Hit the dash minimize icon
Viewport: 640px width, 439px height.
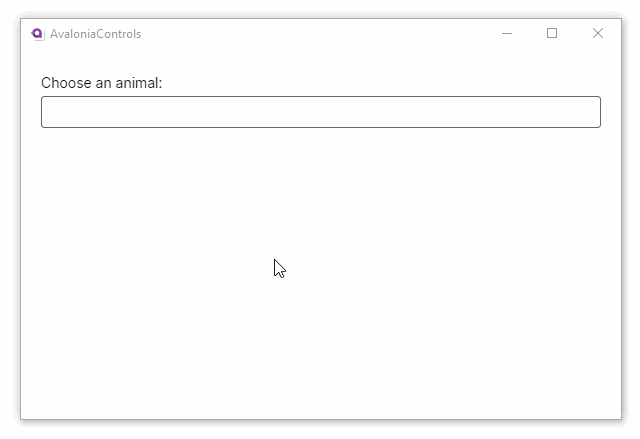507,33
